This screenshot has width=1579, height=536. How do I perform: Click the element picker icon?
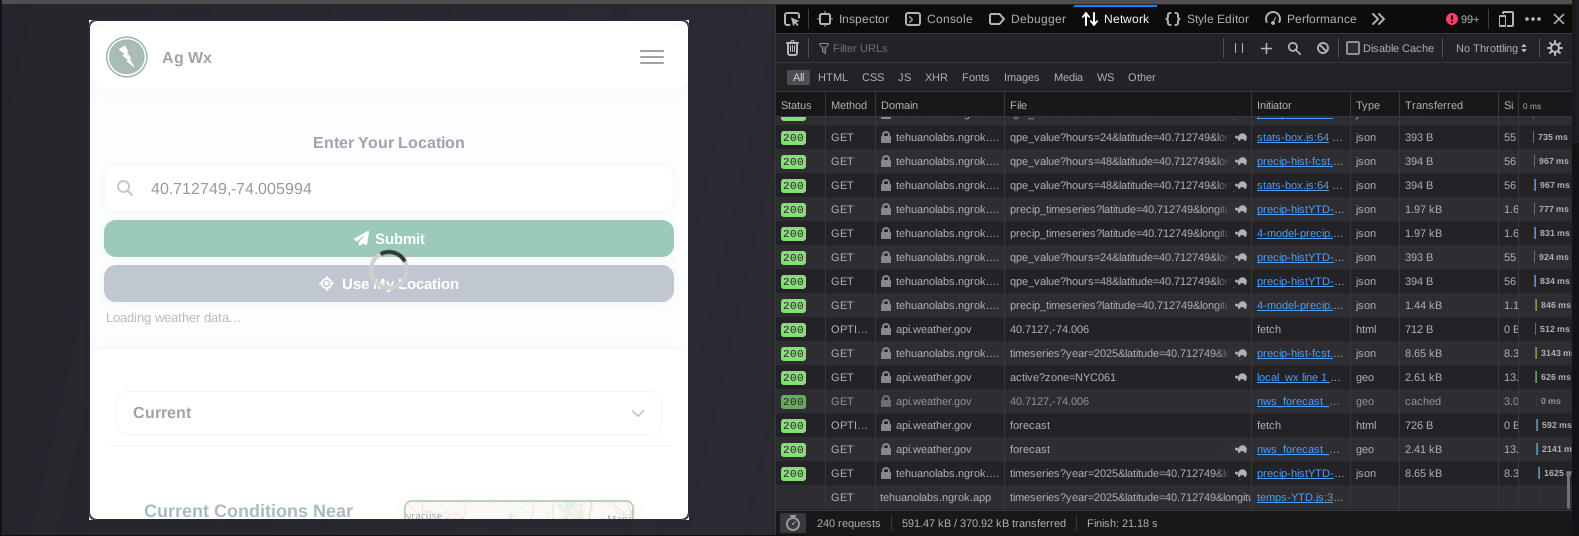tap(792, 19)
